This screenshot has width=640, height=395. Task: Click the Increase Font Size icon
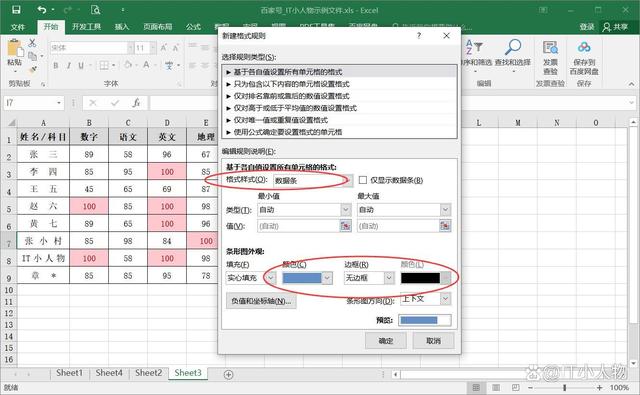pyautogui.click(x=163, y=48)
